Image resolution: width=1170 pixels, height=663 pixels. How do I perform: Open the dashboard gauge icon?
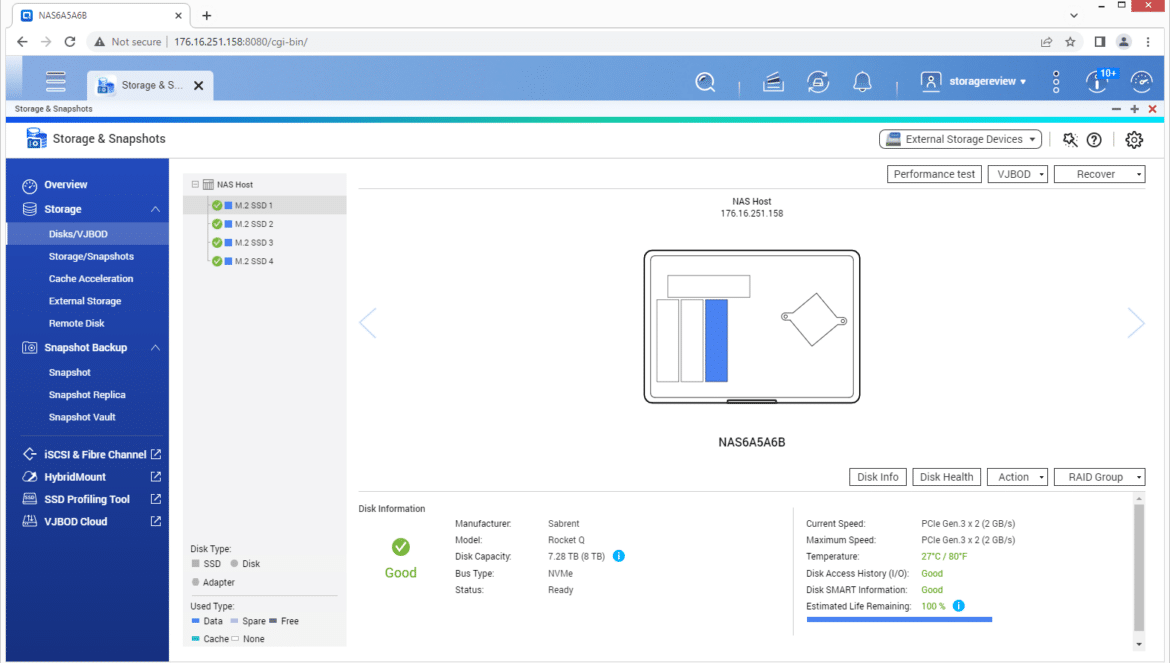coord(1142,81)
